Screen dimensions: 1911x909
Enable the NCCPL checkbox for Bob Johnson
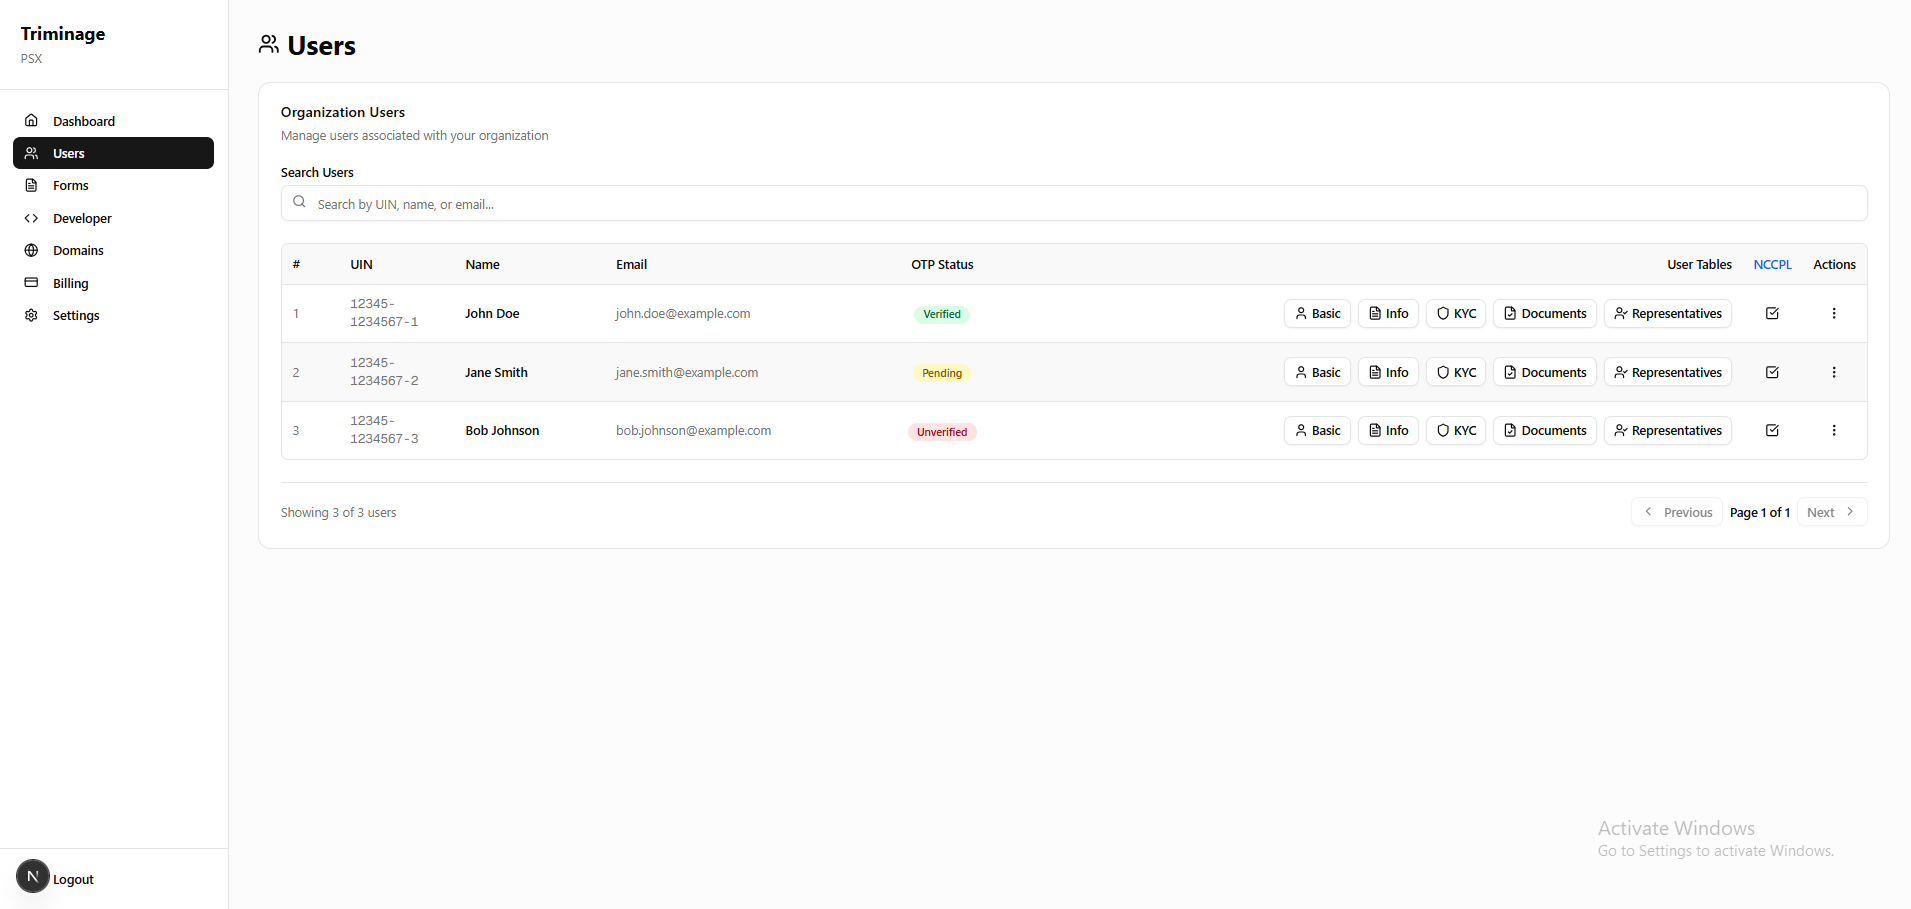pos(1772,430)
